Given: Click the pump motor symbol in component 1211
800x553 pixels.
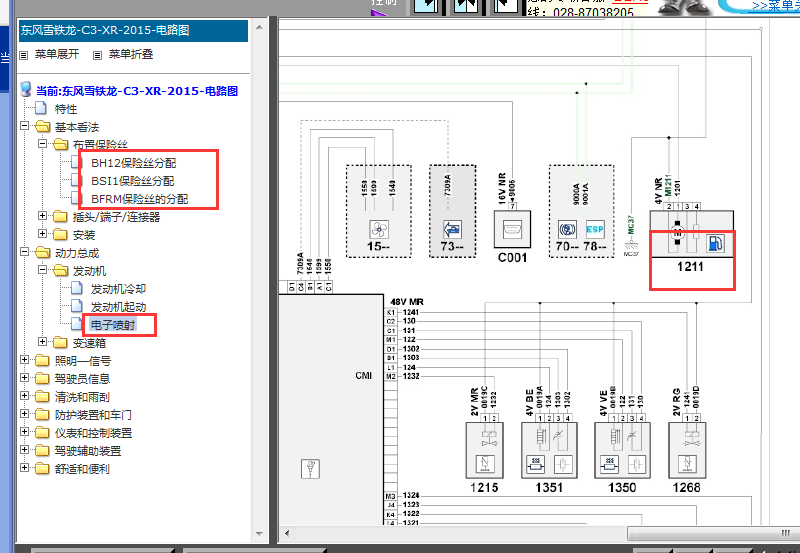Looking at the screenshot, I should tap(678, 232).
